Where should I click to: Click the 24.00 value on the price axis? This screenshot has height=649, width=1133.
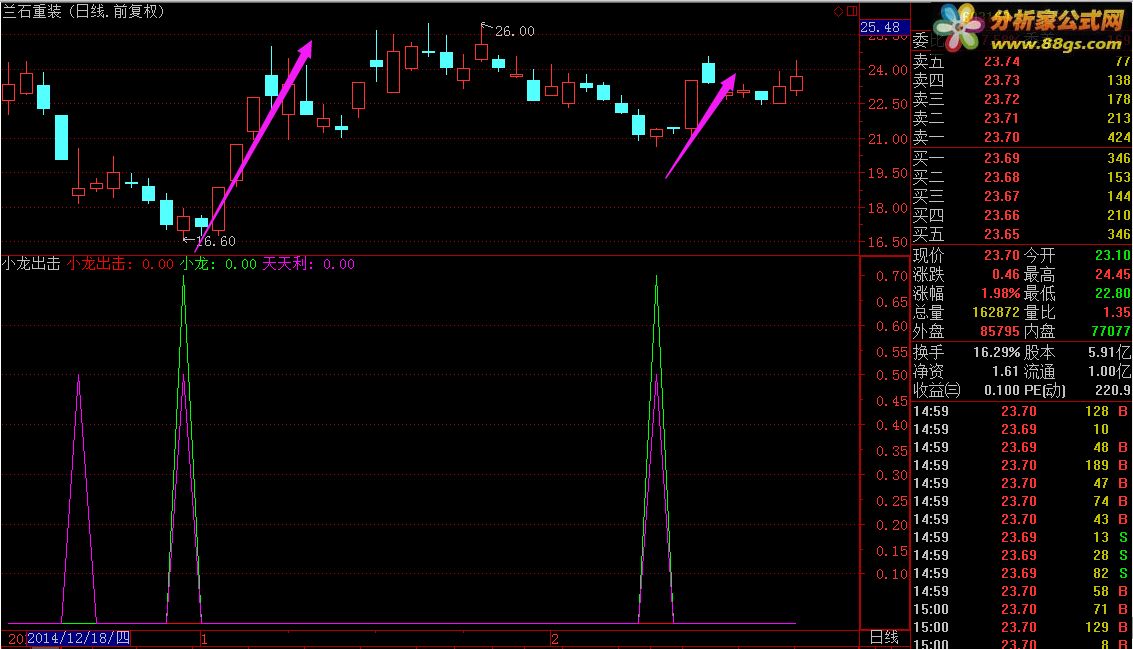pyautogui.click(x=887, y=70)
